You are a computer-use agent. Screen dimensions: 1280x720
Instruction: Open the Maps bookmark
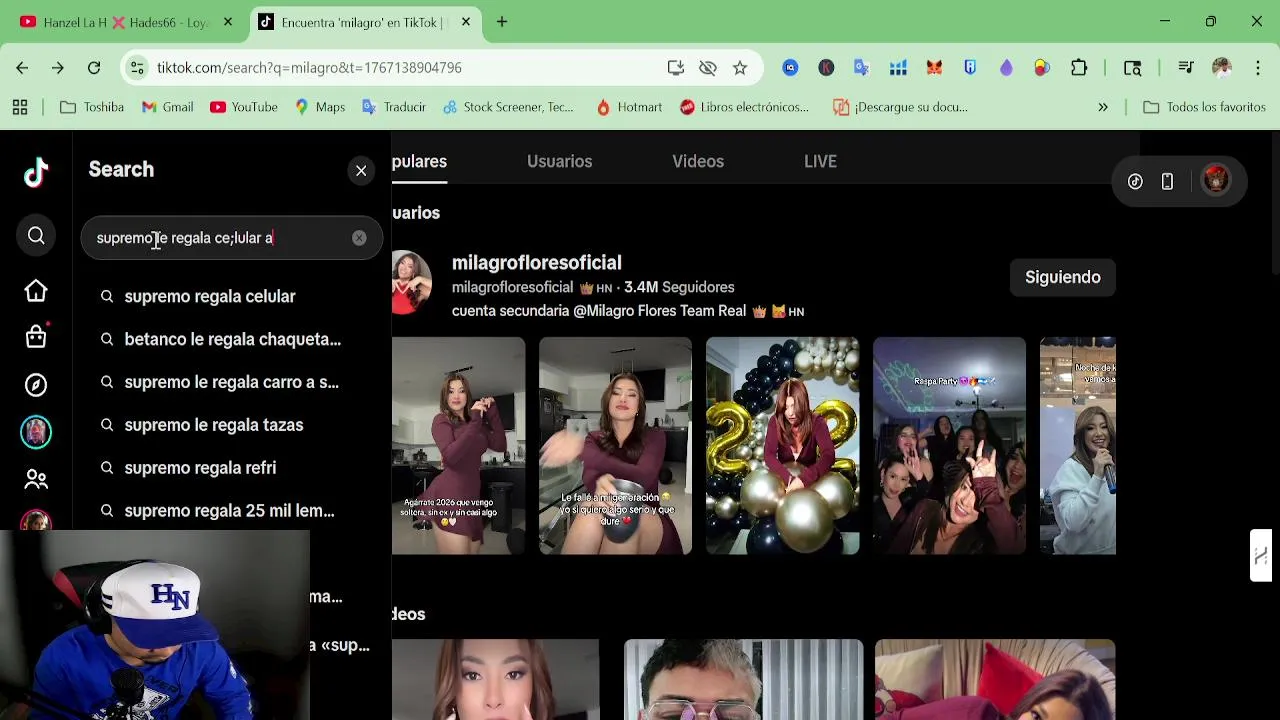pyautogui.click(x=320, y=107)
